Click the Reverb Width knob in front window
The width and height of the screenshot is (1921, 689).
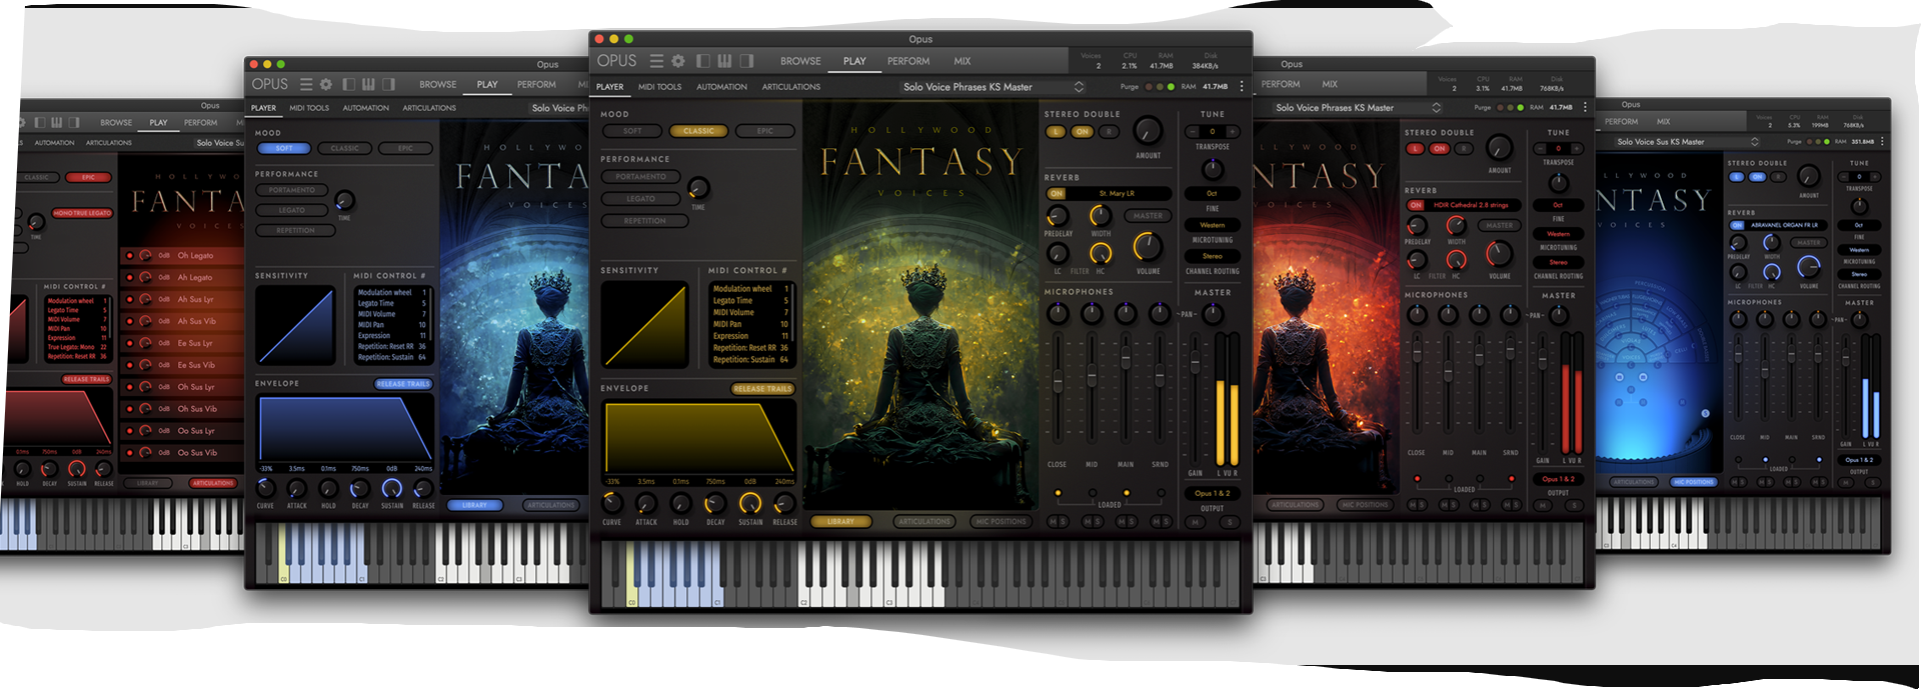point(1100,215)
